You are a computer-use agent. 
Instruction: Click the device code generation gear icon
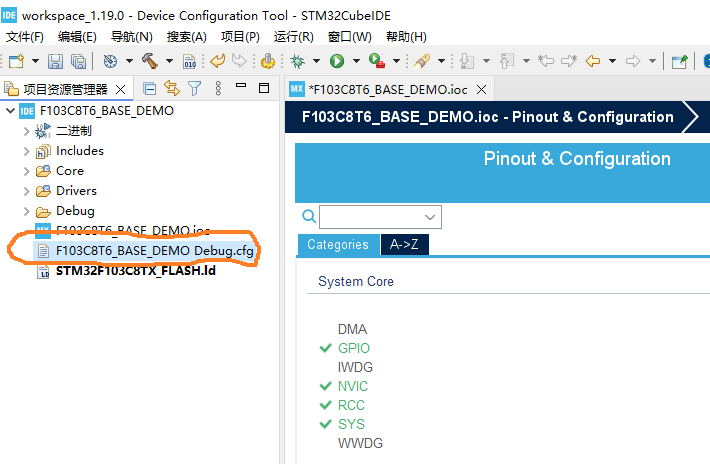[x=268, y=61]
